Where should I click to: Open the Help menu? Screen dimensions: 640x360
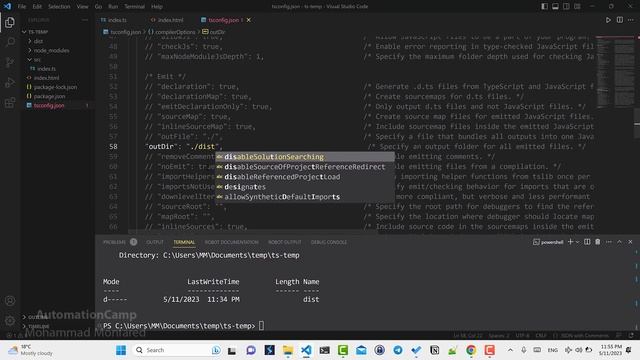[157, 7]
